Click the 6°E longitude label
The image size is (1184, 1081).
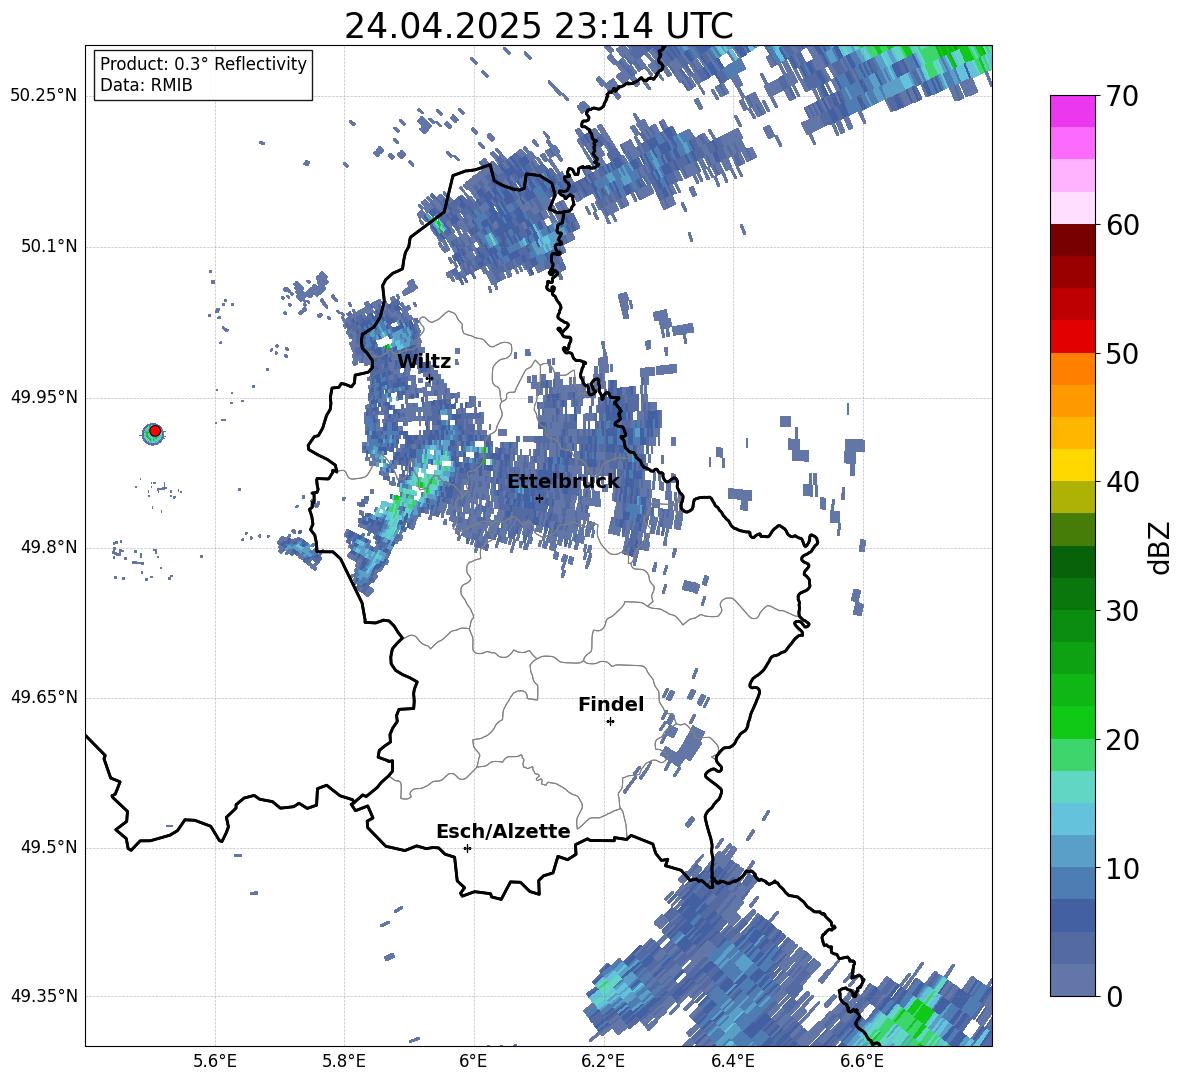[473, 1061]
